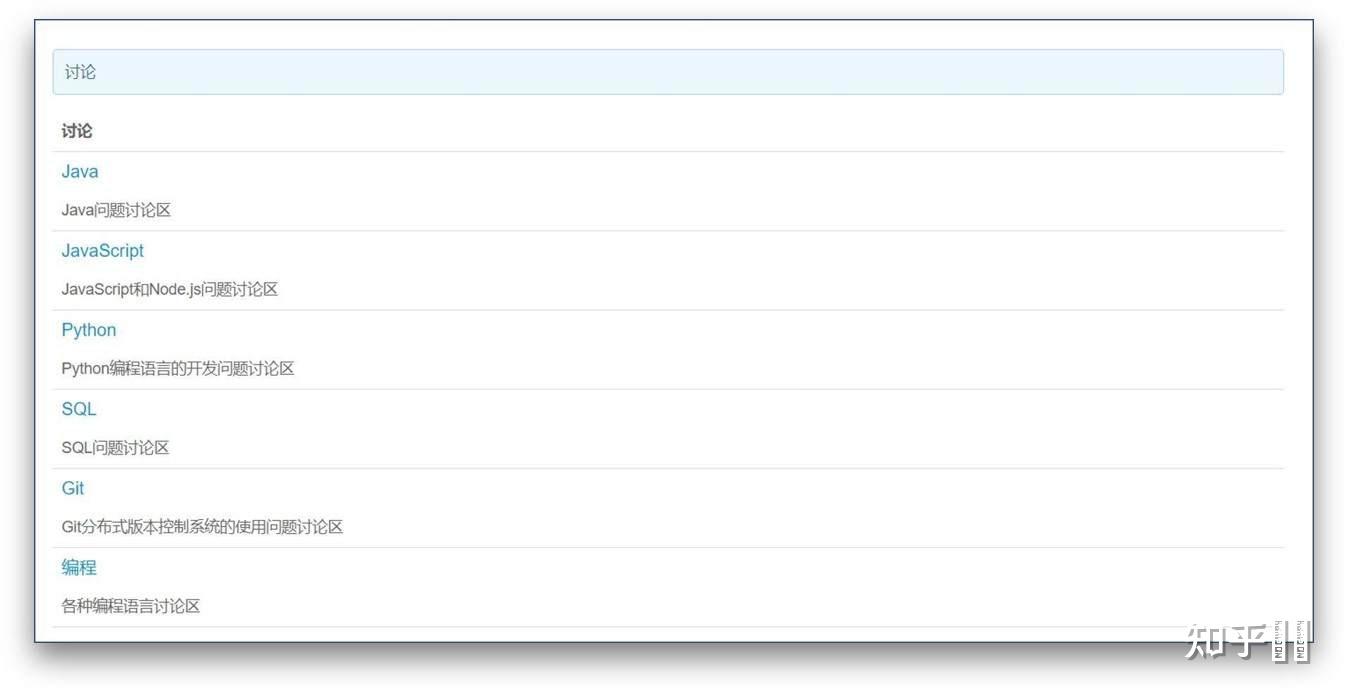Select the "Python编程语言的开发问题讨论区" description text
Screen dimensions: 1348x691
178,369
